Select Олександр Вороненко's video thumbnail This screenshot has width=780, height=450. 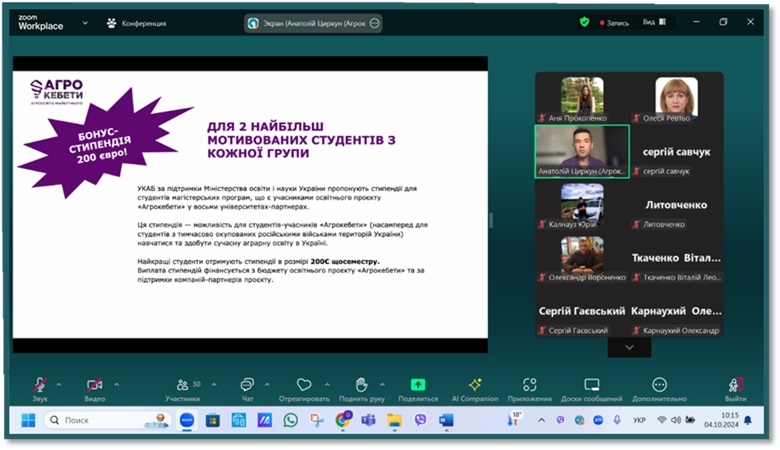[x=582, y=258]
